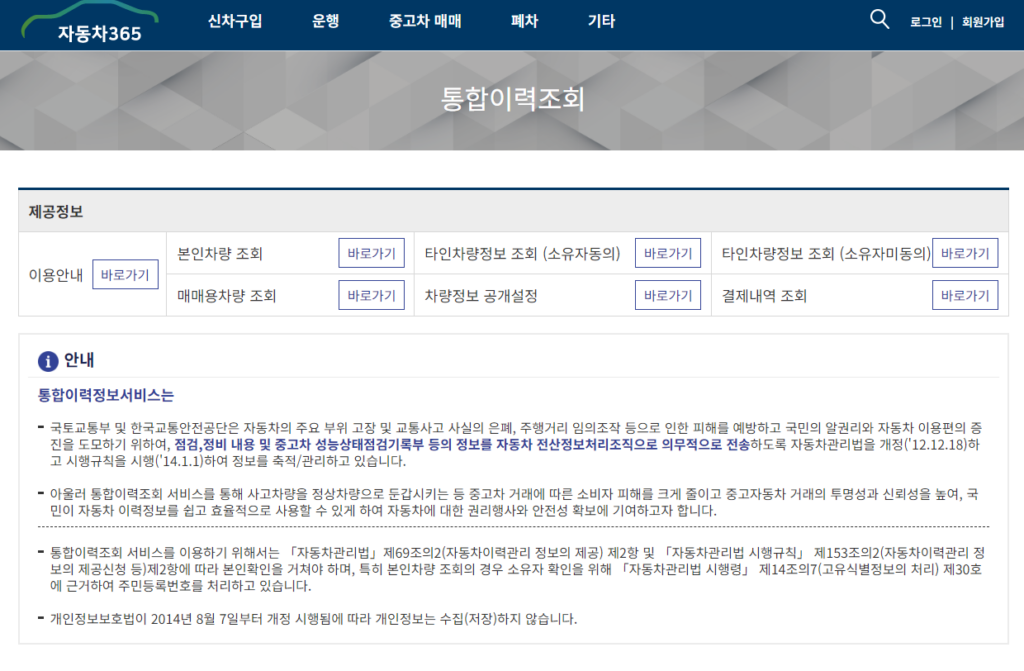Screen dimensions: 1024x671
Task: Click 바로가기 for 본인차량 조회
Action: 371,253
